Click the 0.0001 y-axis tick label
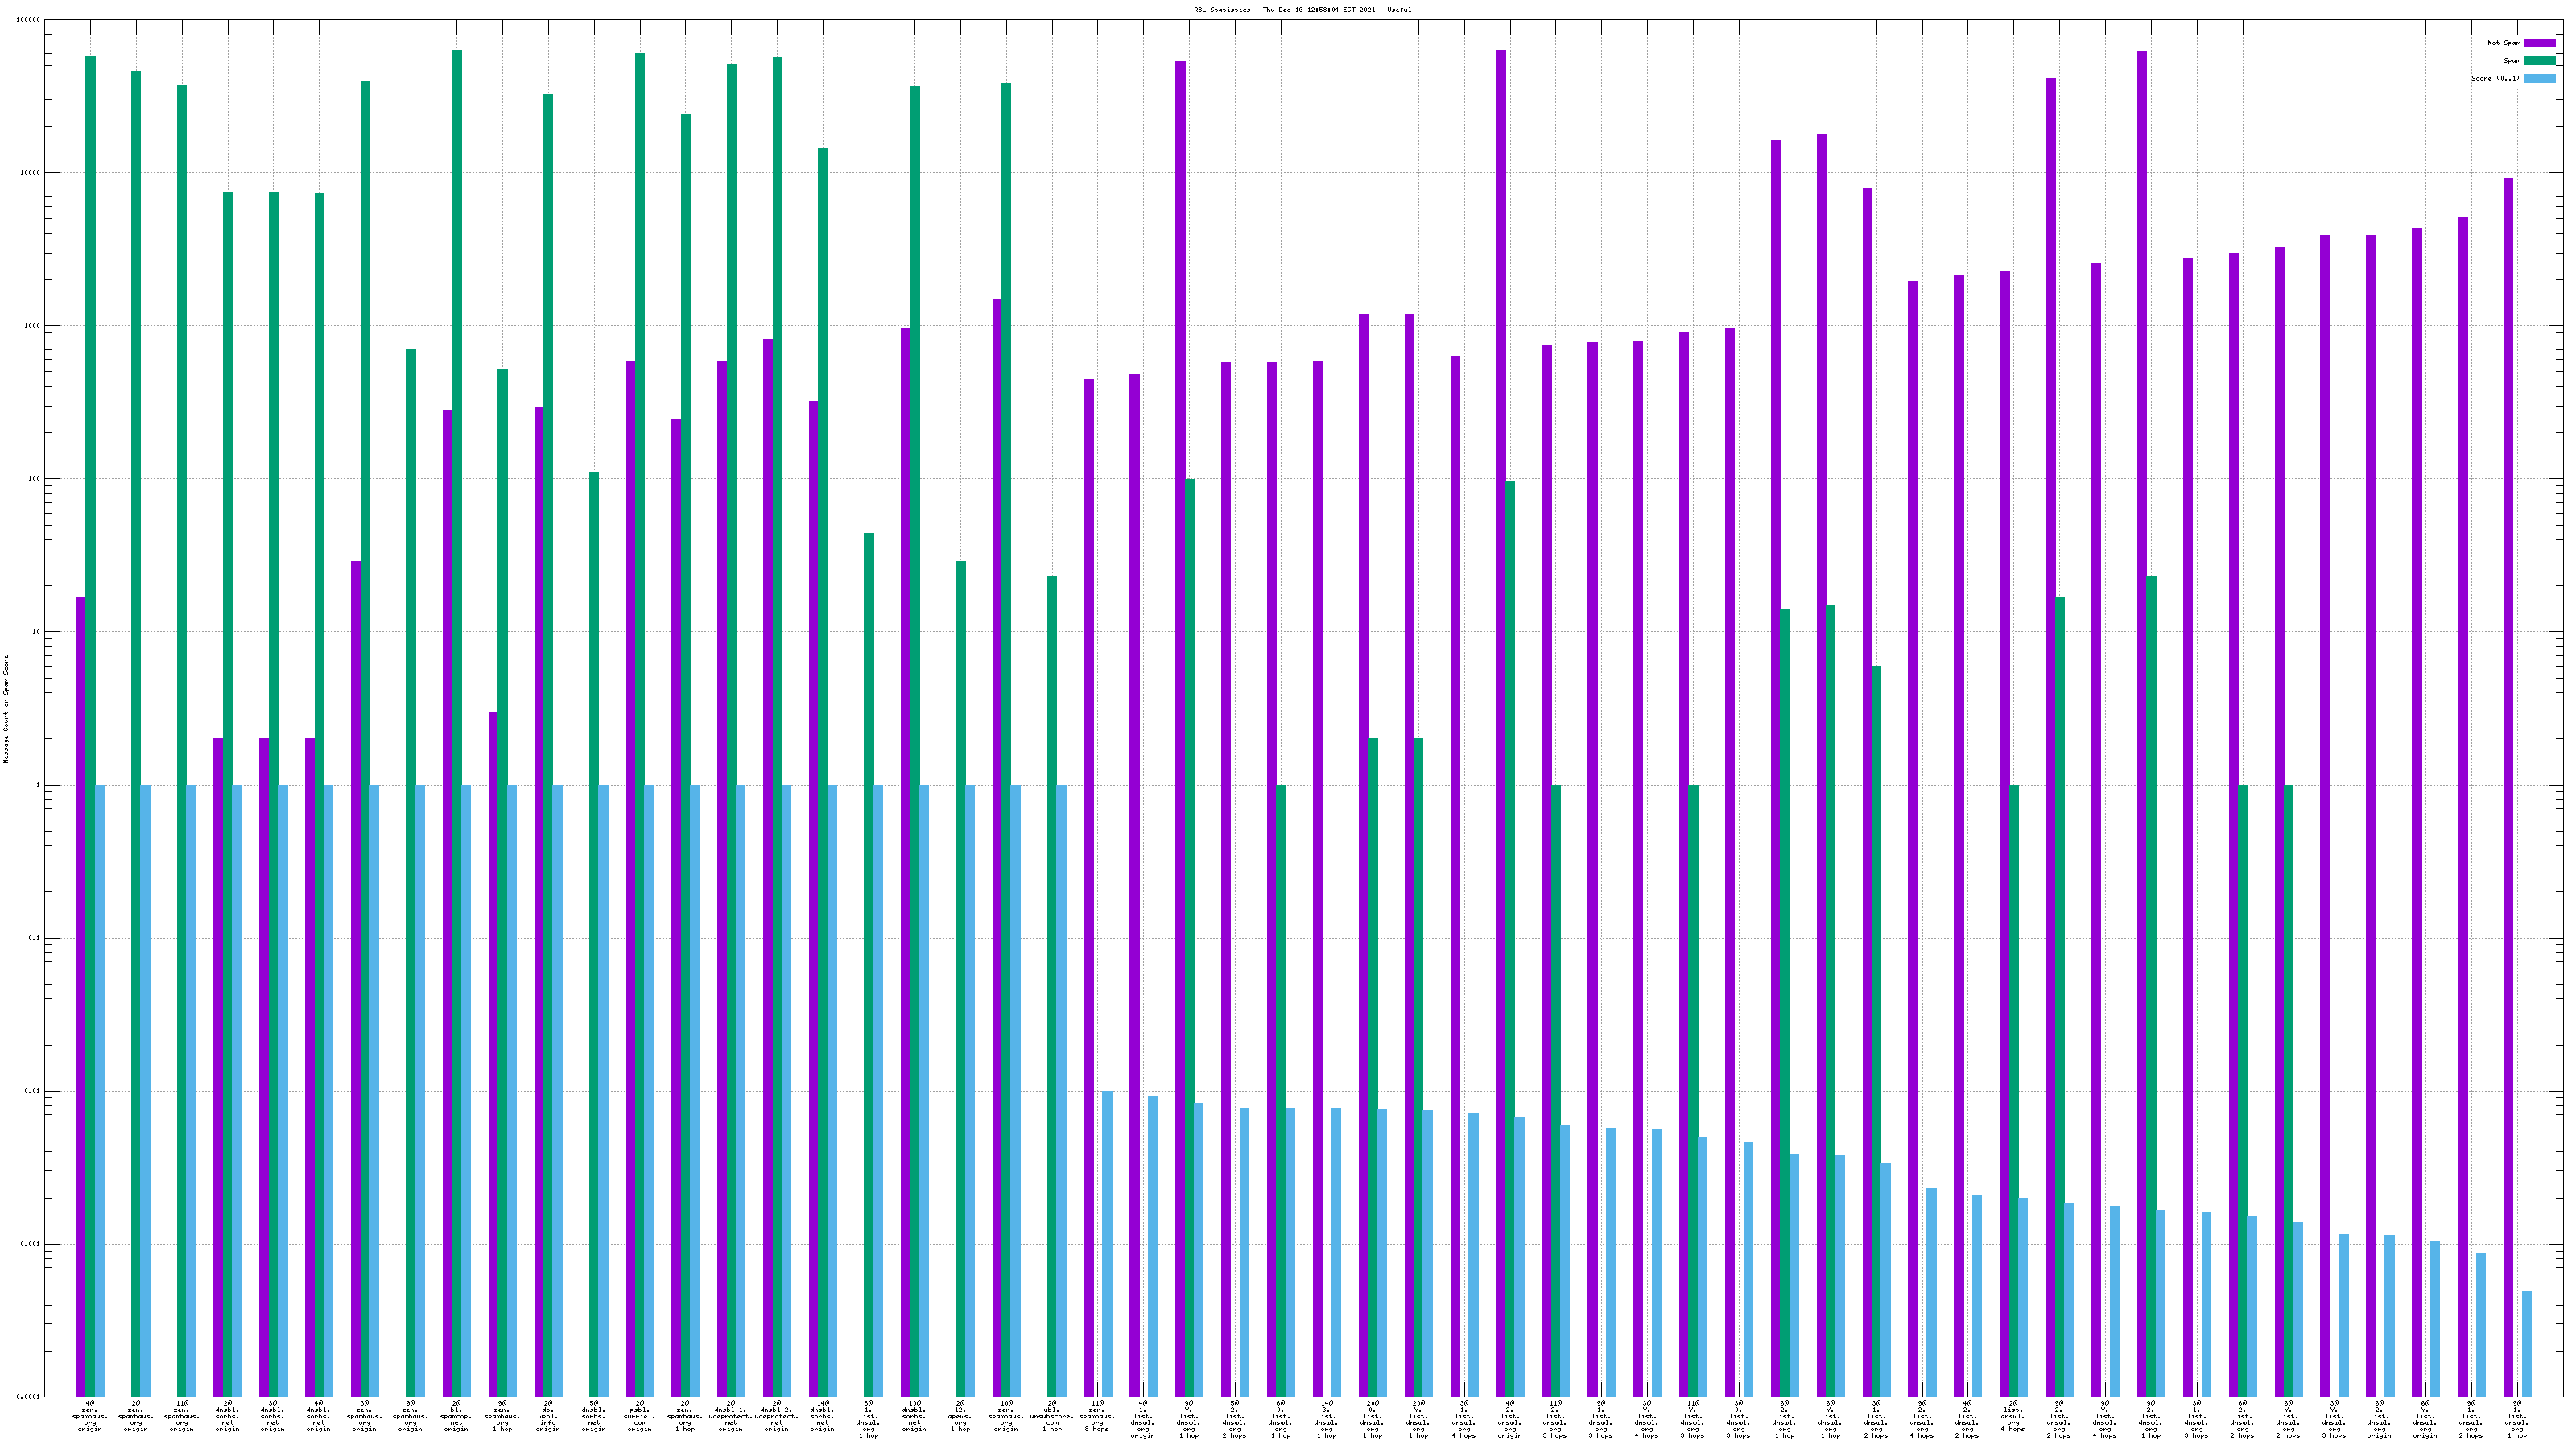 tap(30, 1397)
